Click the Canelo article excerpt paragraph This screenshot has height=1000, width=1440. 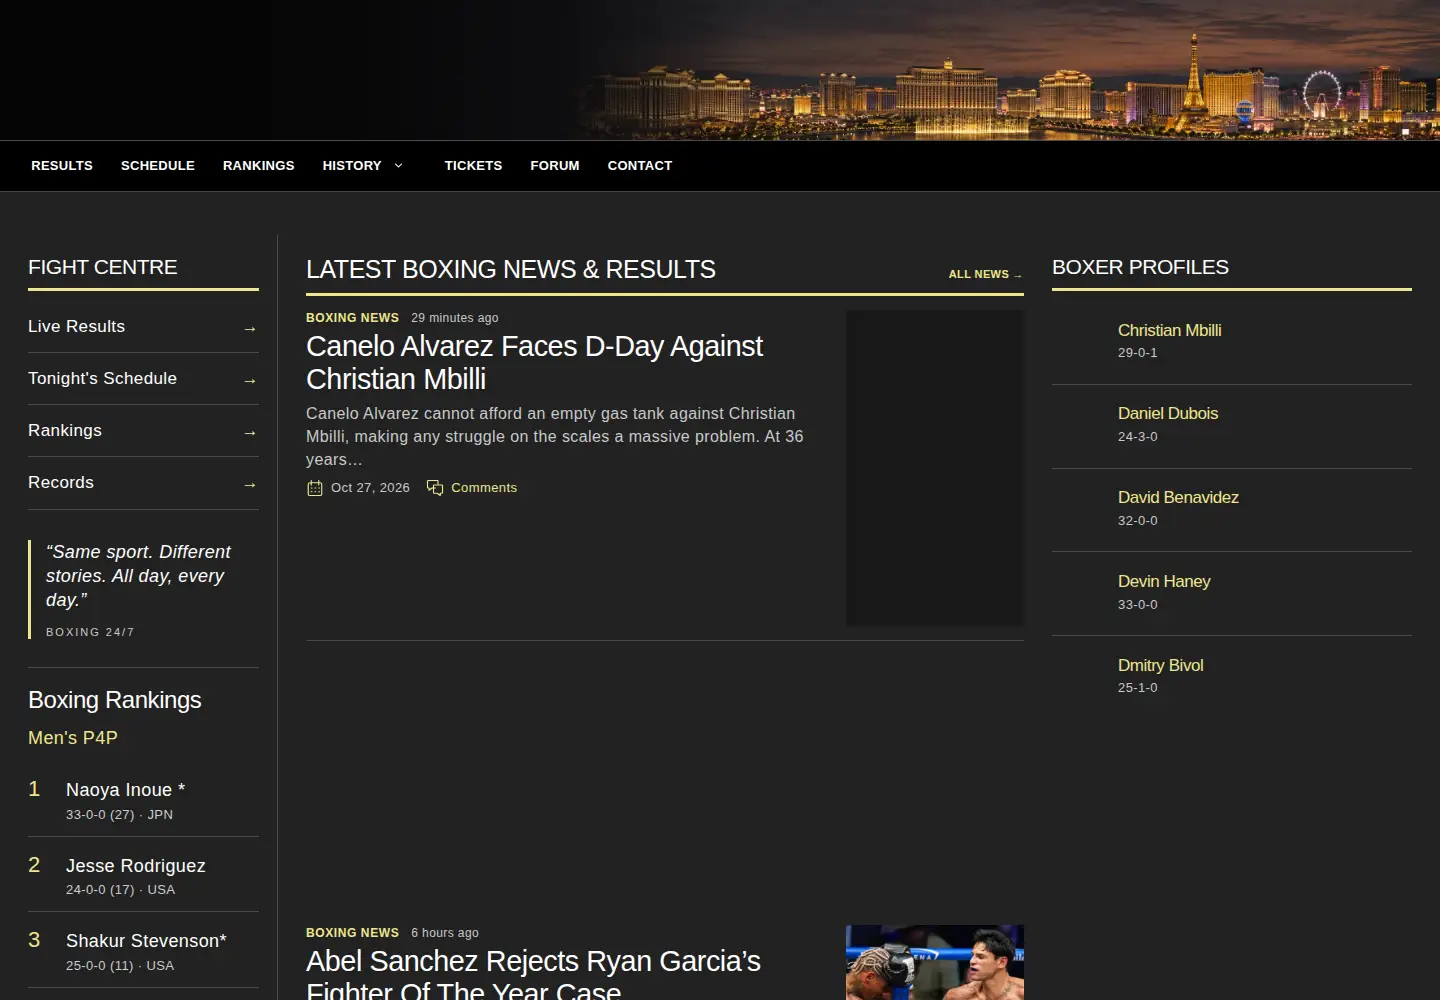pyautogui.click(x=555, y=437)
